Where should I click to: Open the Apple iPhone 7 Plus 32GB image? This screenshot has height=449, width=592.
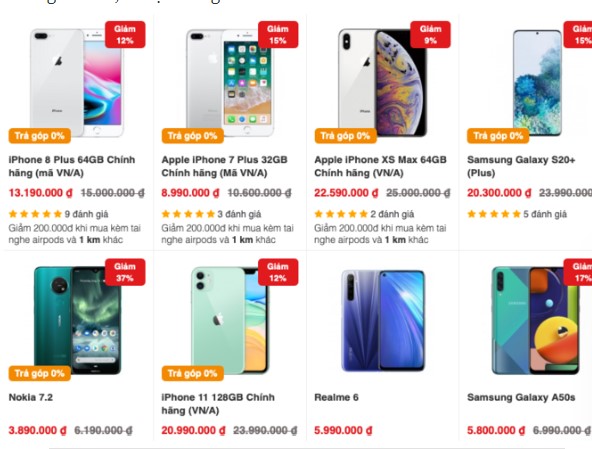click(230, 83)
